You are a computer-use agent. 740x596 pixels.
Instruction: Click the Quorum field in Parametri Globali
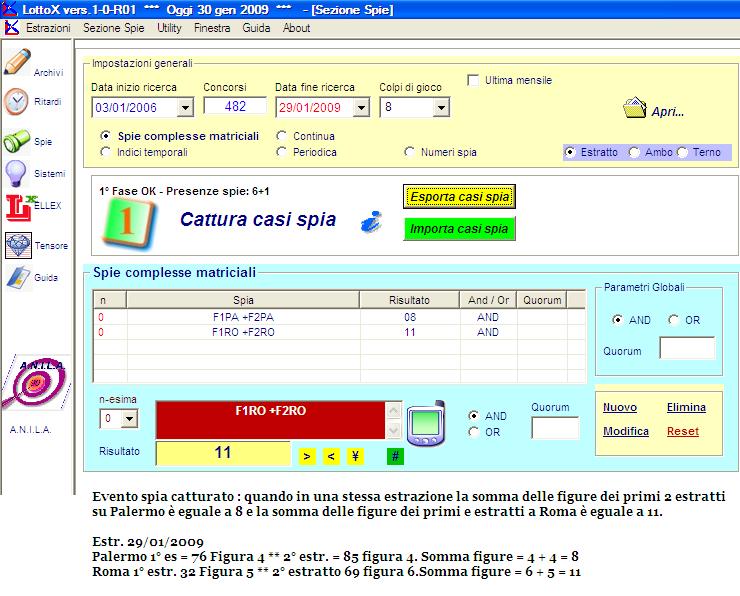tap(687, 348)
